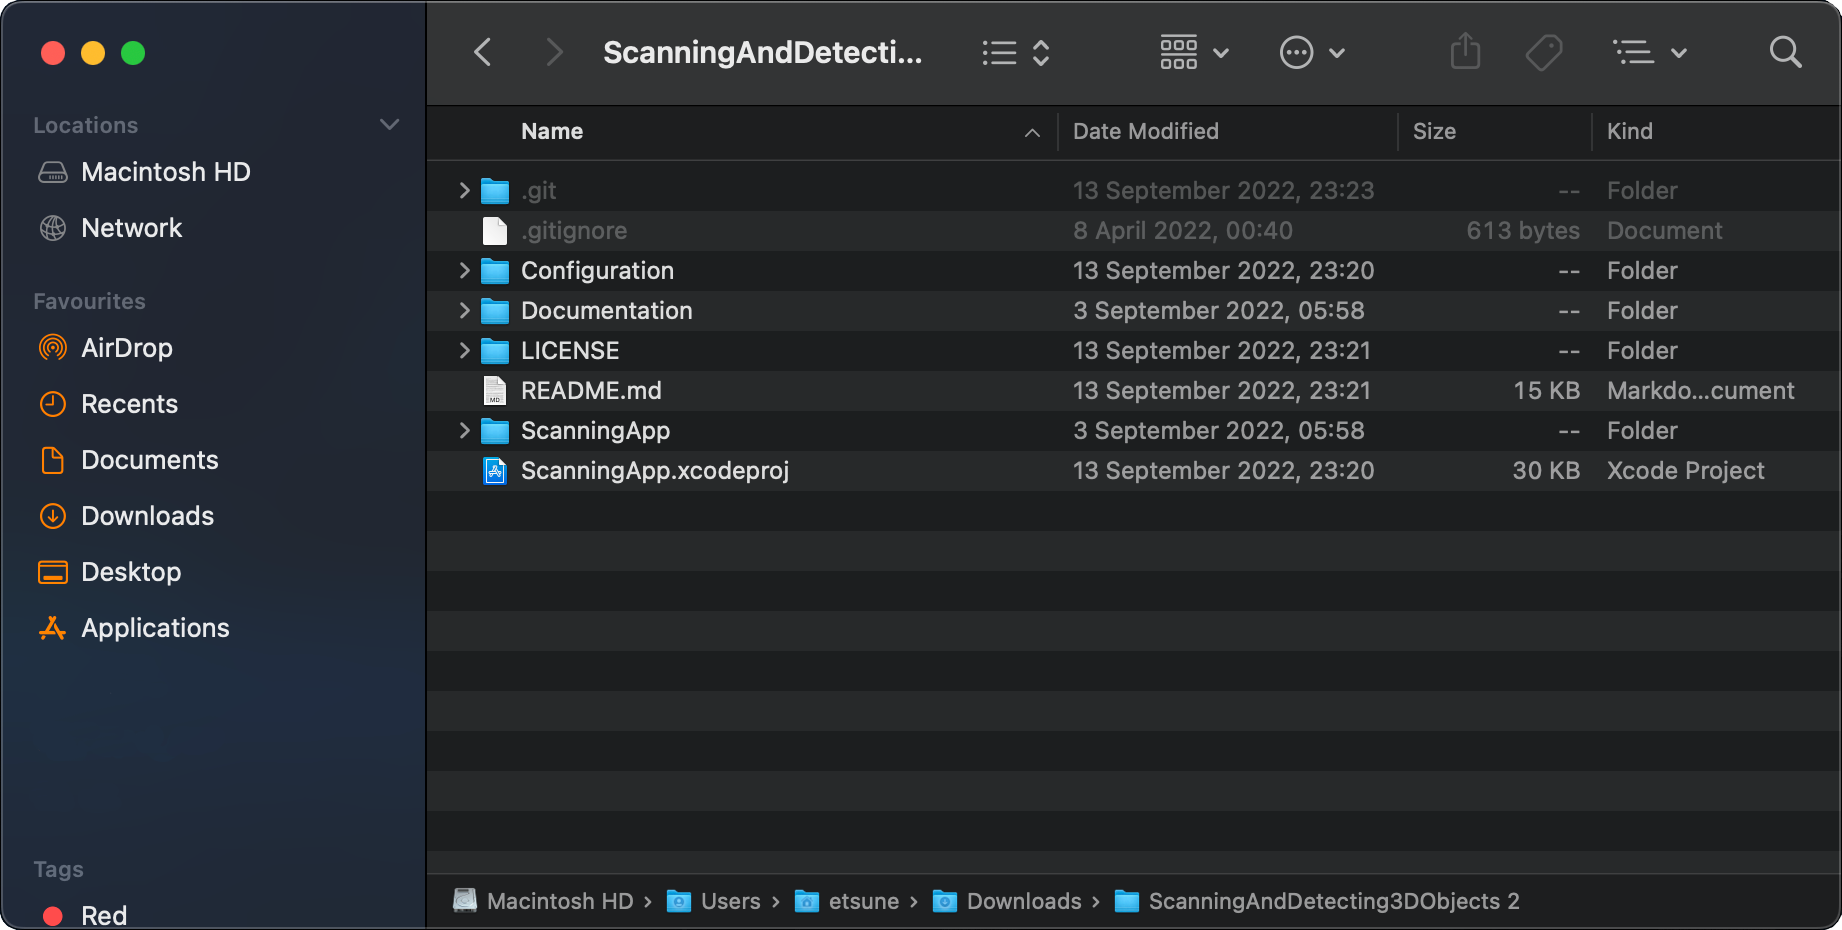Open the Action ellipsis menu
Screen dimensions: 1842x930
click(1311, 52)
